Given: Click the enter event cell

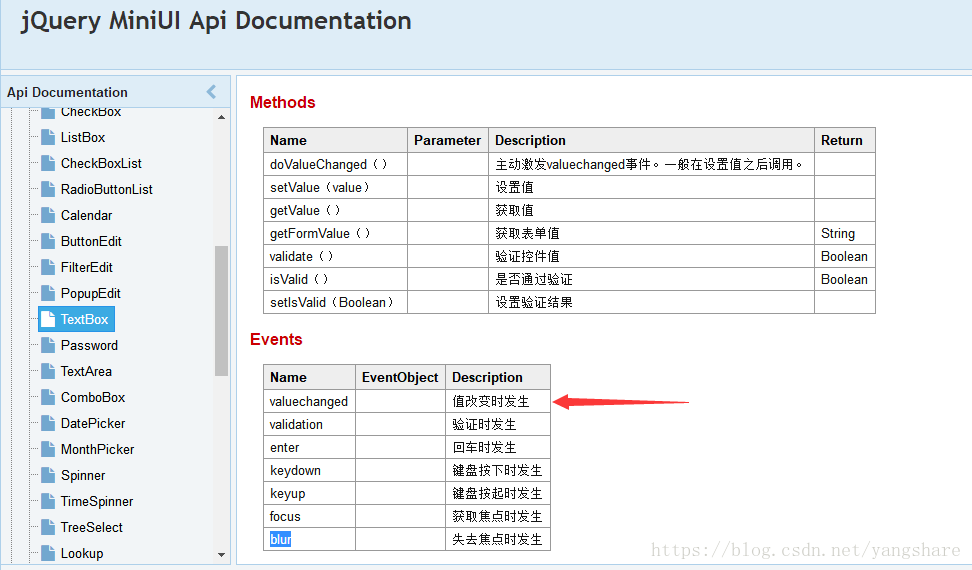Looking at the screenshot, I should 309,447.
